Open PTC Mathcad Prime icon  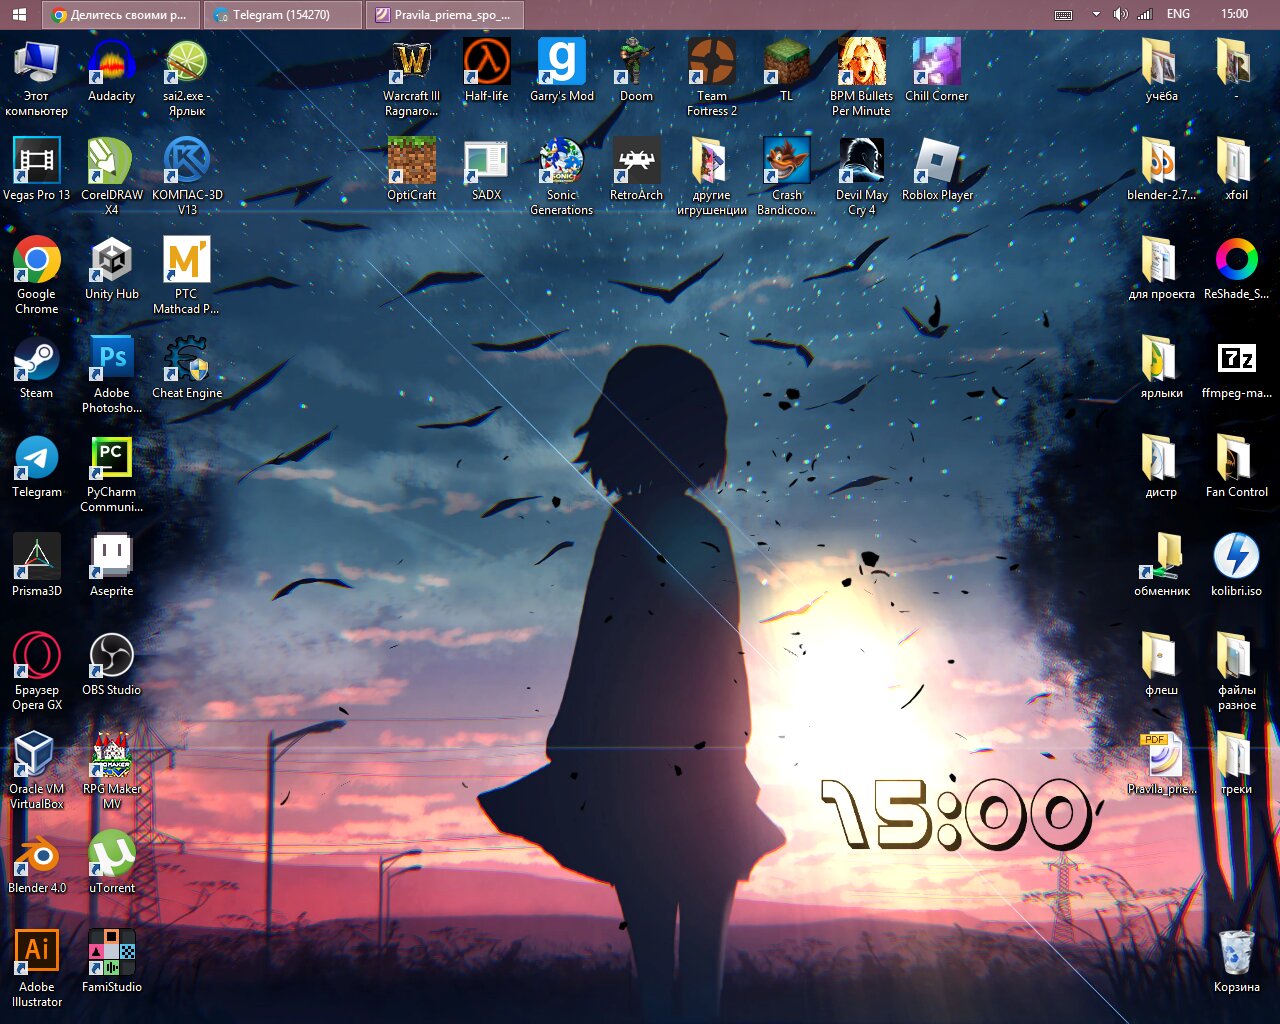pos(187,276)
